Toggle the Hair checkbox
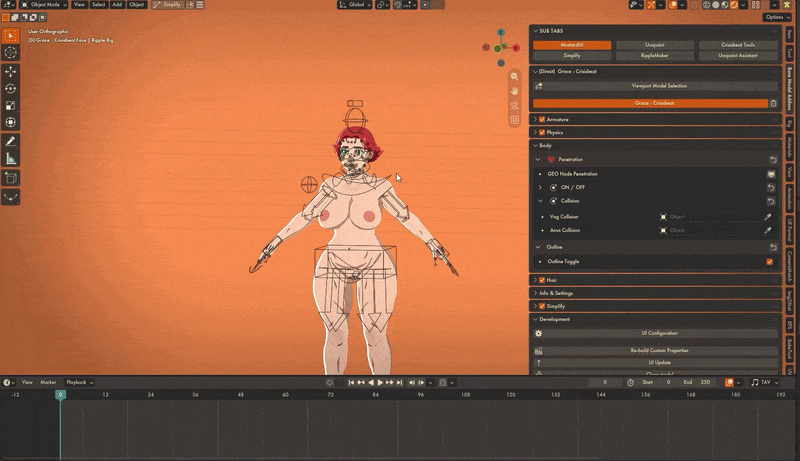Viewport: 800px width, 461px height. point(542,280)
